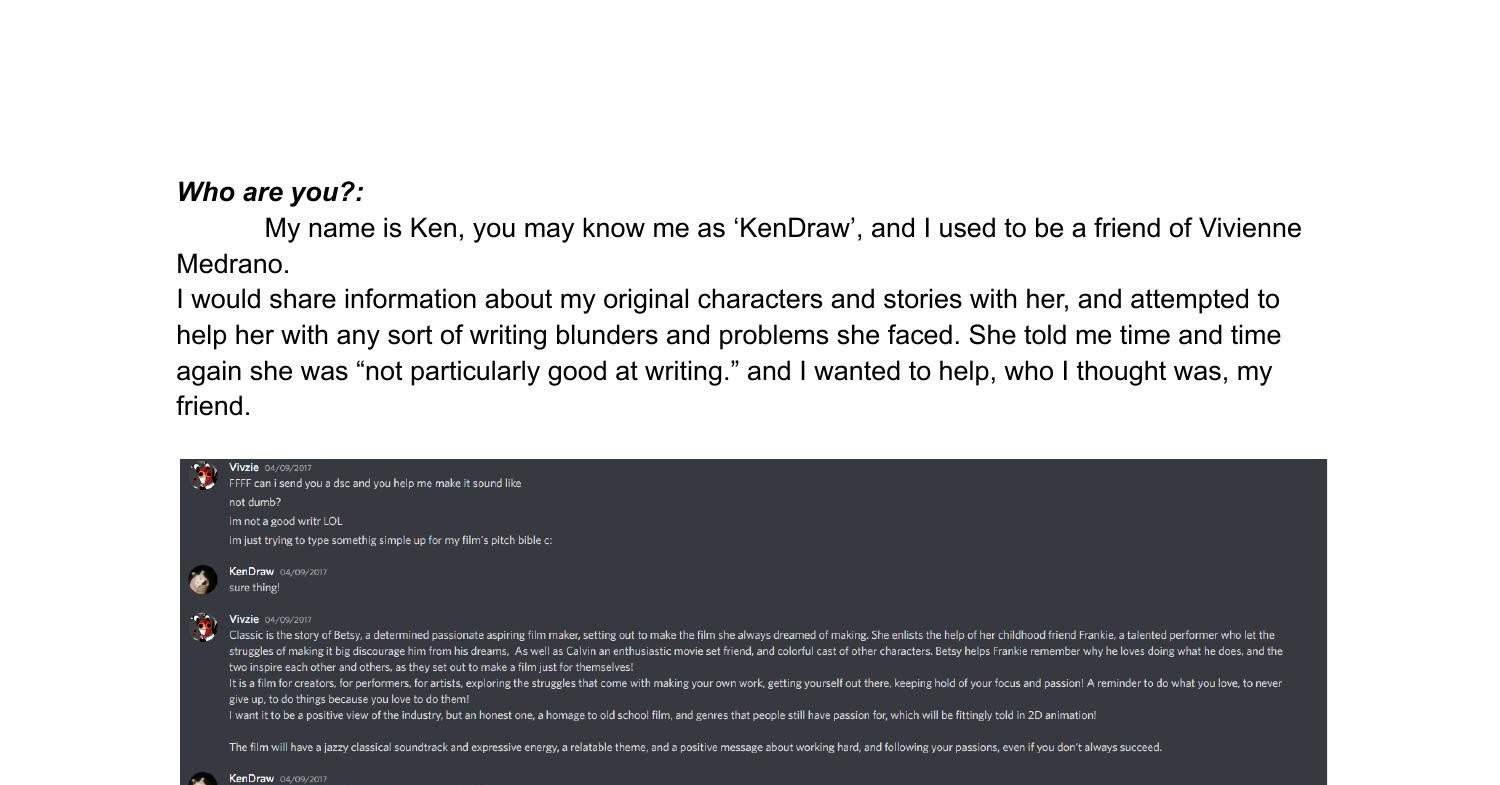The width and height of the screenshot is (1500, 785).
Task: Select the Vivzie username above 'Classic is the story'
Action: pyautogui.click(x=244, y=619)
